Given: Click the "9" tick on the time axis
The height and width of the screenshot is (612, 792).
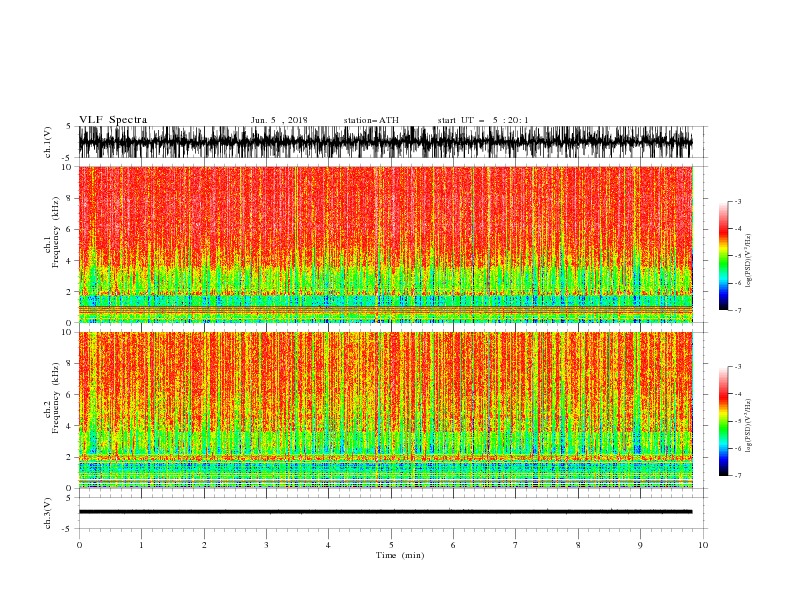Looking at the screenshot, I should point(640,545).
